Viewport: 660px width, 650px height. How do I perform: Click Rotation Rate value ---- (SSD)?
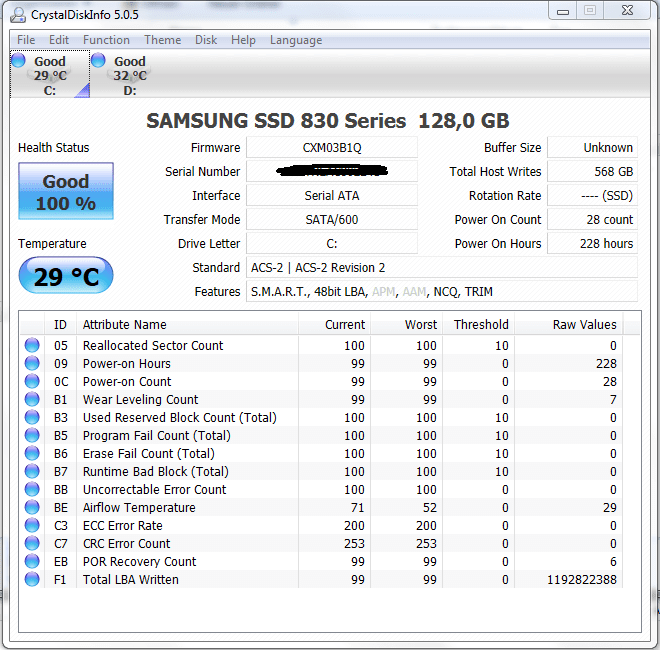(x=592, y=195)
